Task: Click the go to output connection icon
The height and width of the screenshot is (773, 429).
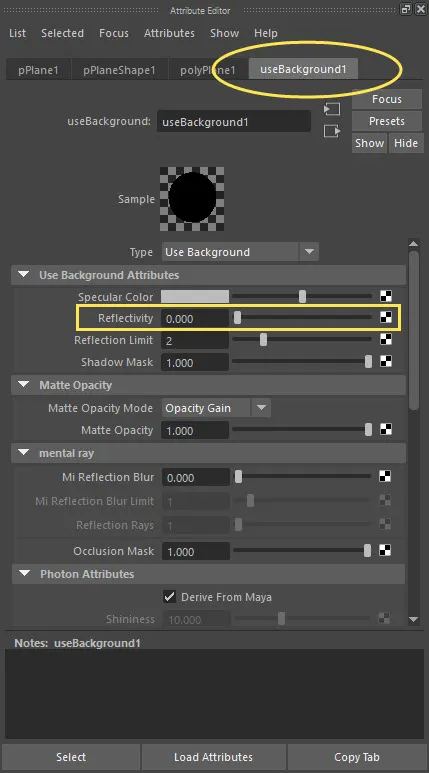Action: (x=332, y=131)
